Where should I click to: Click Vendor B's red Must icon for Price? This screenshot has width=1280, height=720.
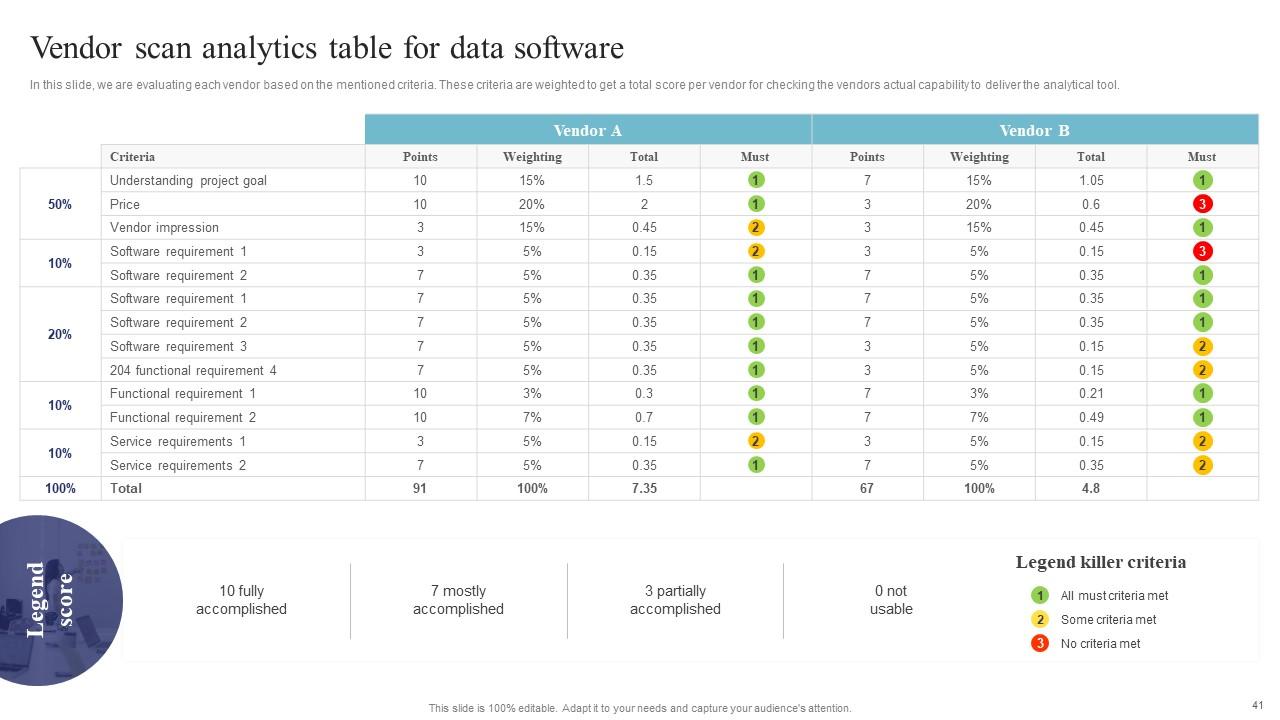[x=1202, y=204]
